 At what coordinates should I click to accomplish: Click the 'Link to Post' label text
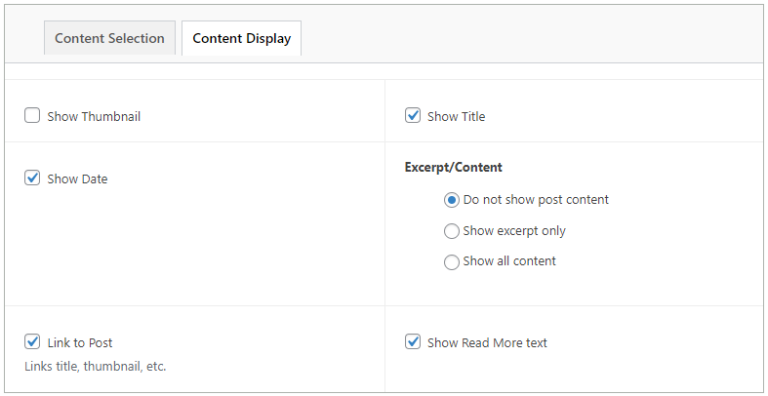click(x=80, y=343)
